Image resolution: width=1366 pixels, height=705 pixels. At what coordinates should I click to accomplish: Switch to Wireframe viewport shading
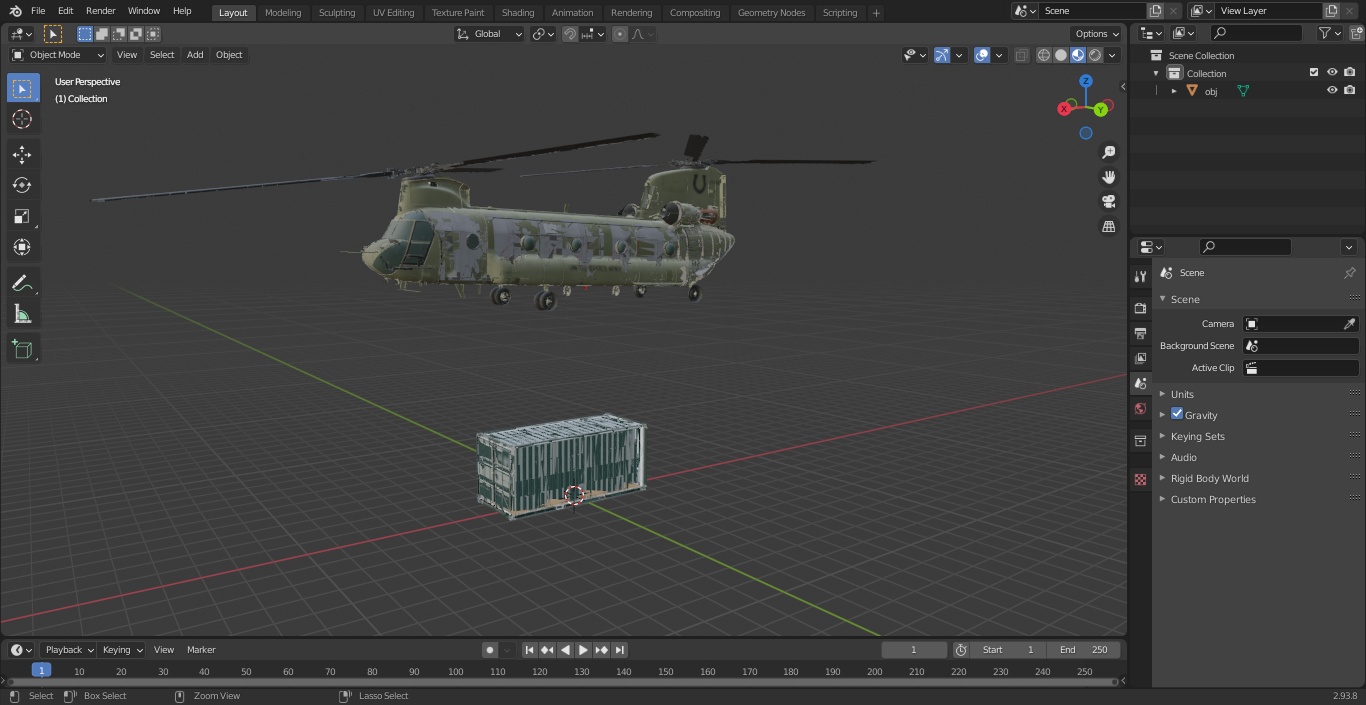click(1044, 55)
